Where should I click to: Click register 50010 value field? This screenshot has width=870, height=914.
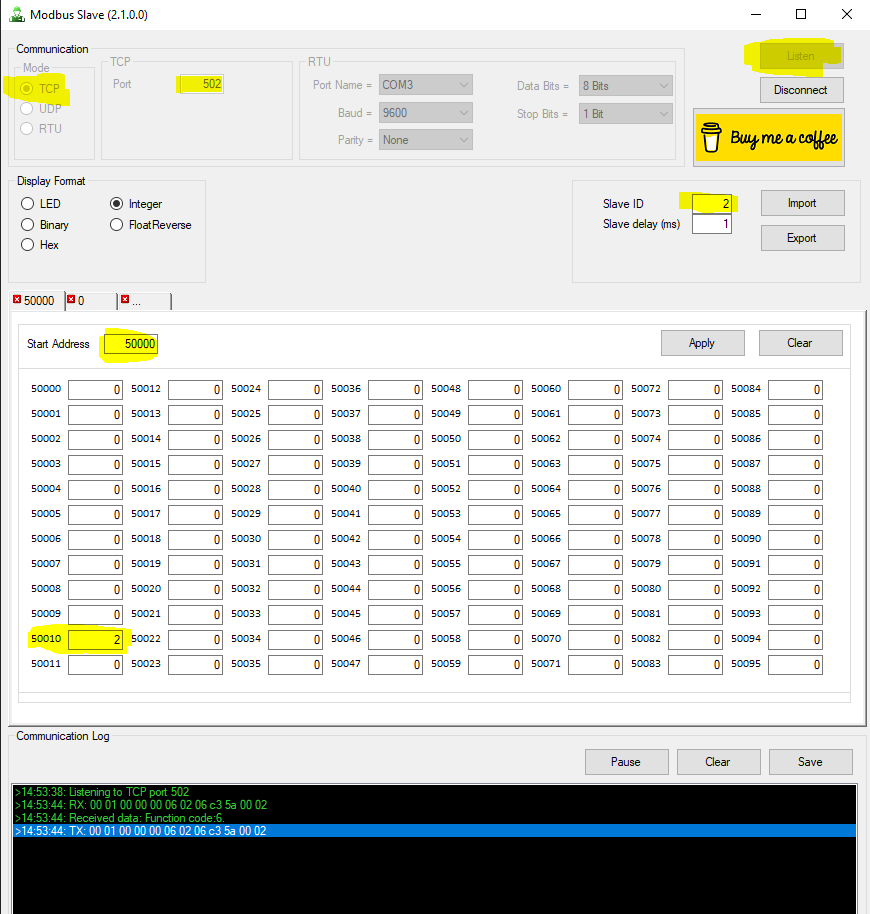(95, 639)
